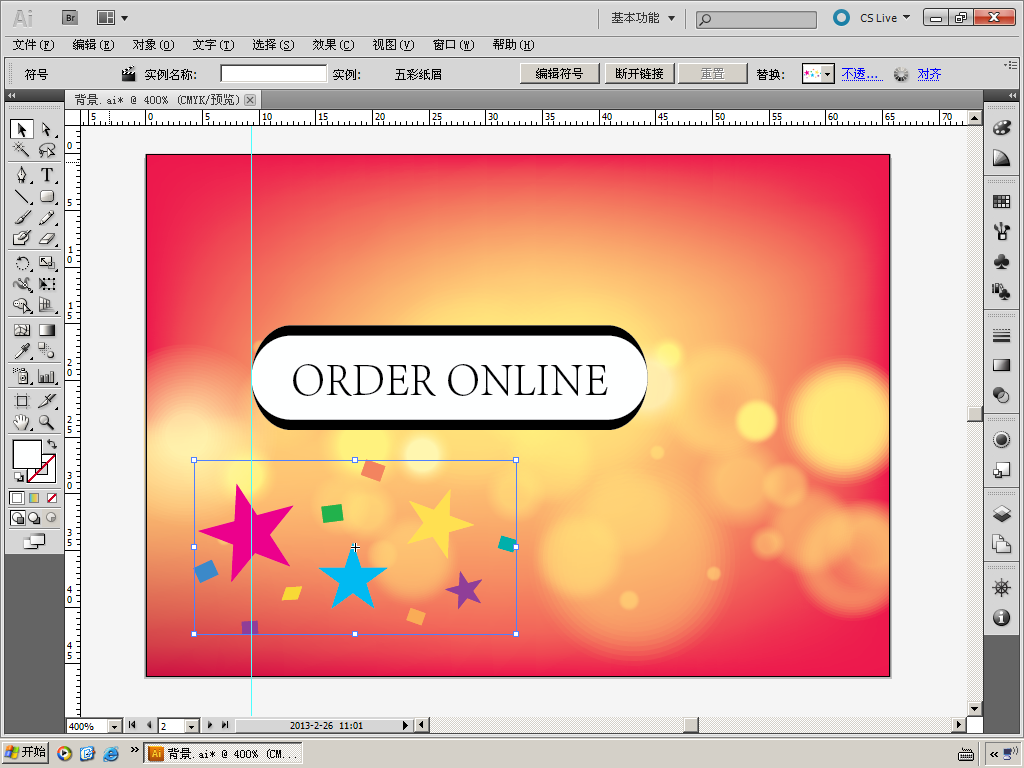Open the Color Guide panel
Viewport: 1024px width, 768px height.
1001,157
